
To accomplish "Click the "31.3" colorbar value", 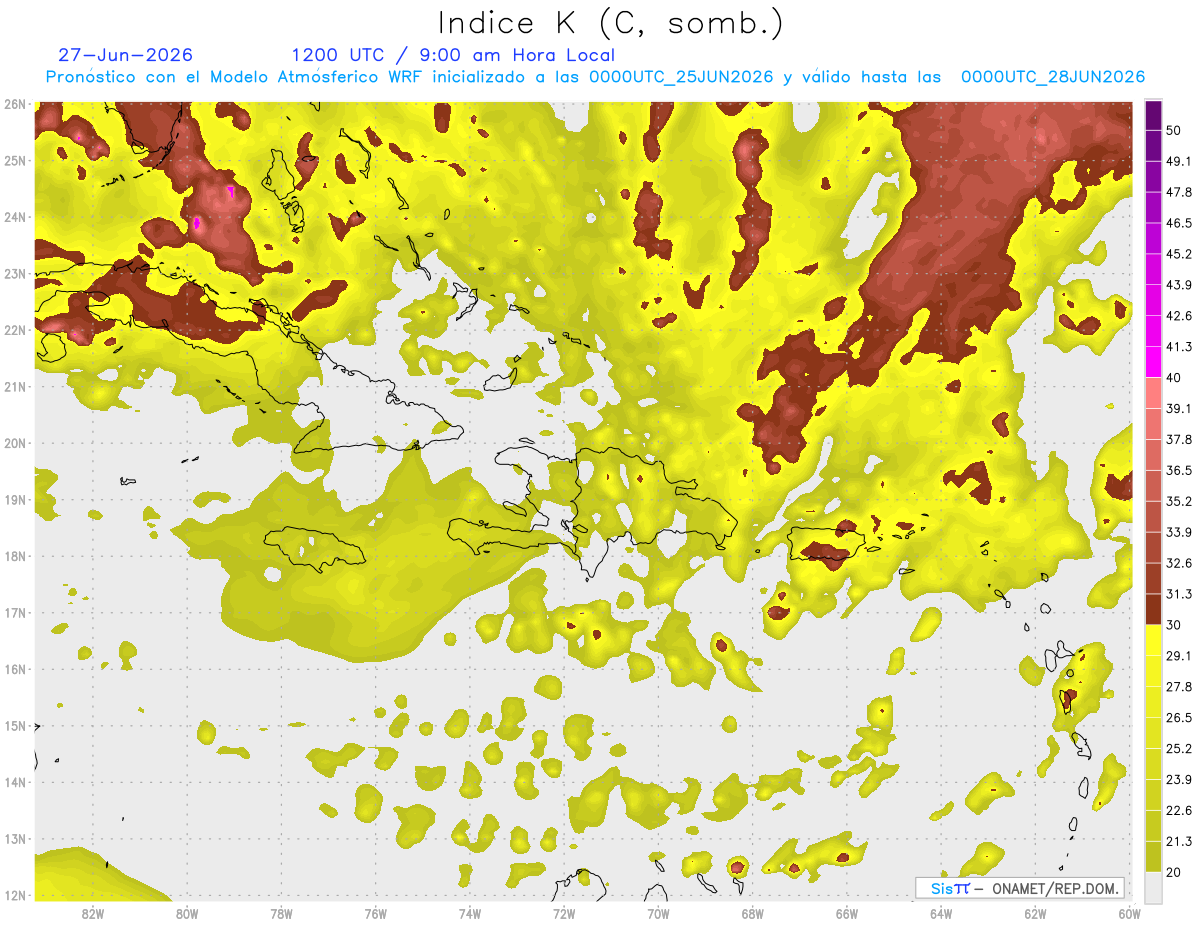I will coord(1179,594).
